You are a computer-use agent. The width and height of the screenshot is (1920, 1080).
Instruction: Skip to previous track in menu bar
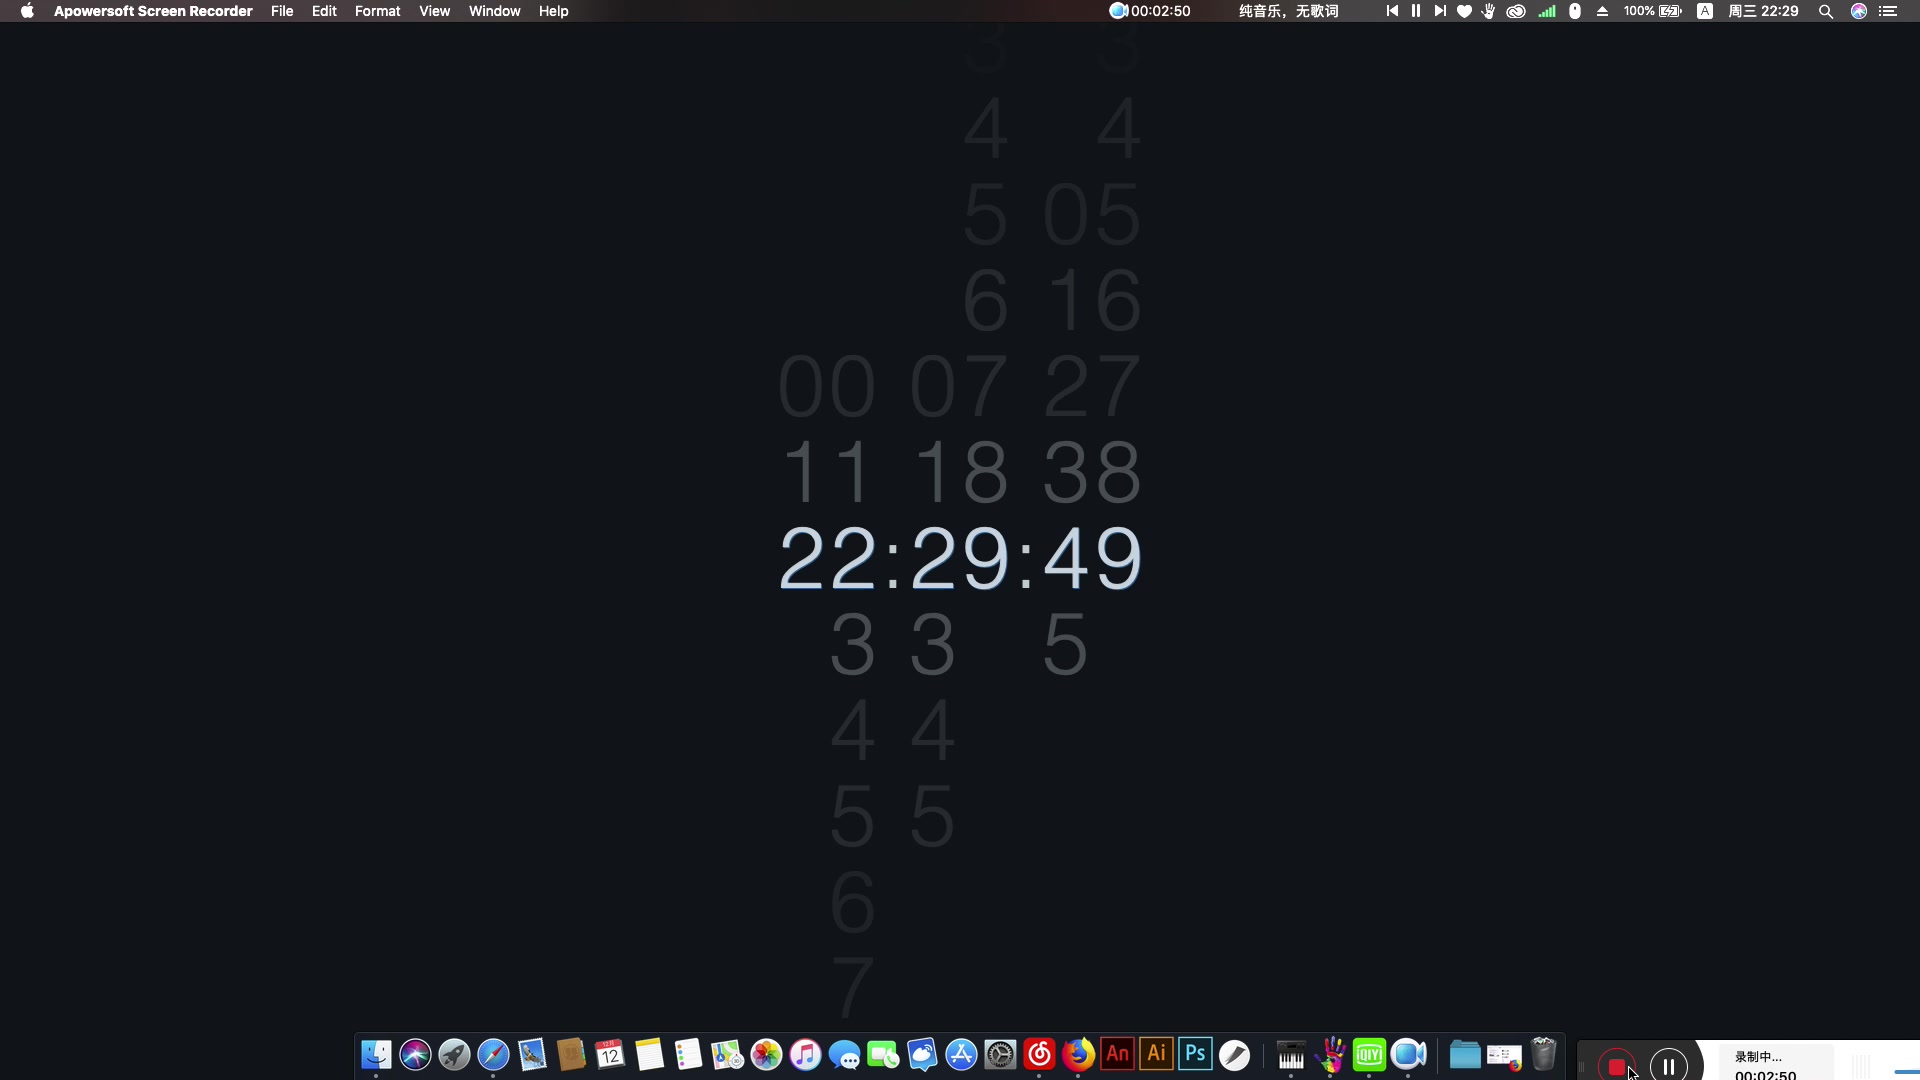click(1392, 11)
